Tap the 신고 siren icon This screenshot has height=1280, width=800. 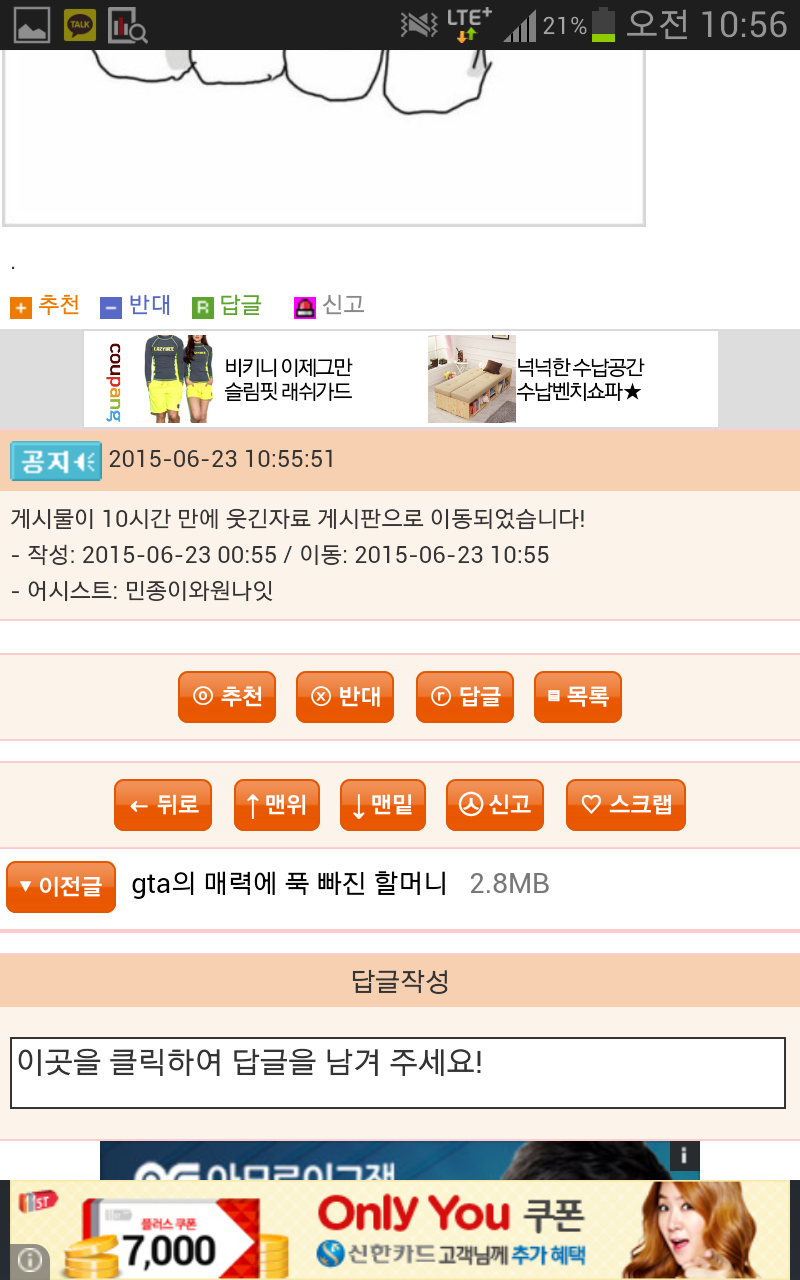tap(305, 308)
